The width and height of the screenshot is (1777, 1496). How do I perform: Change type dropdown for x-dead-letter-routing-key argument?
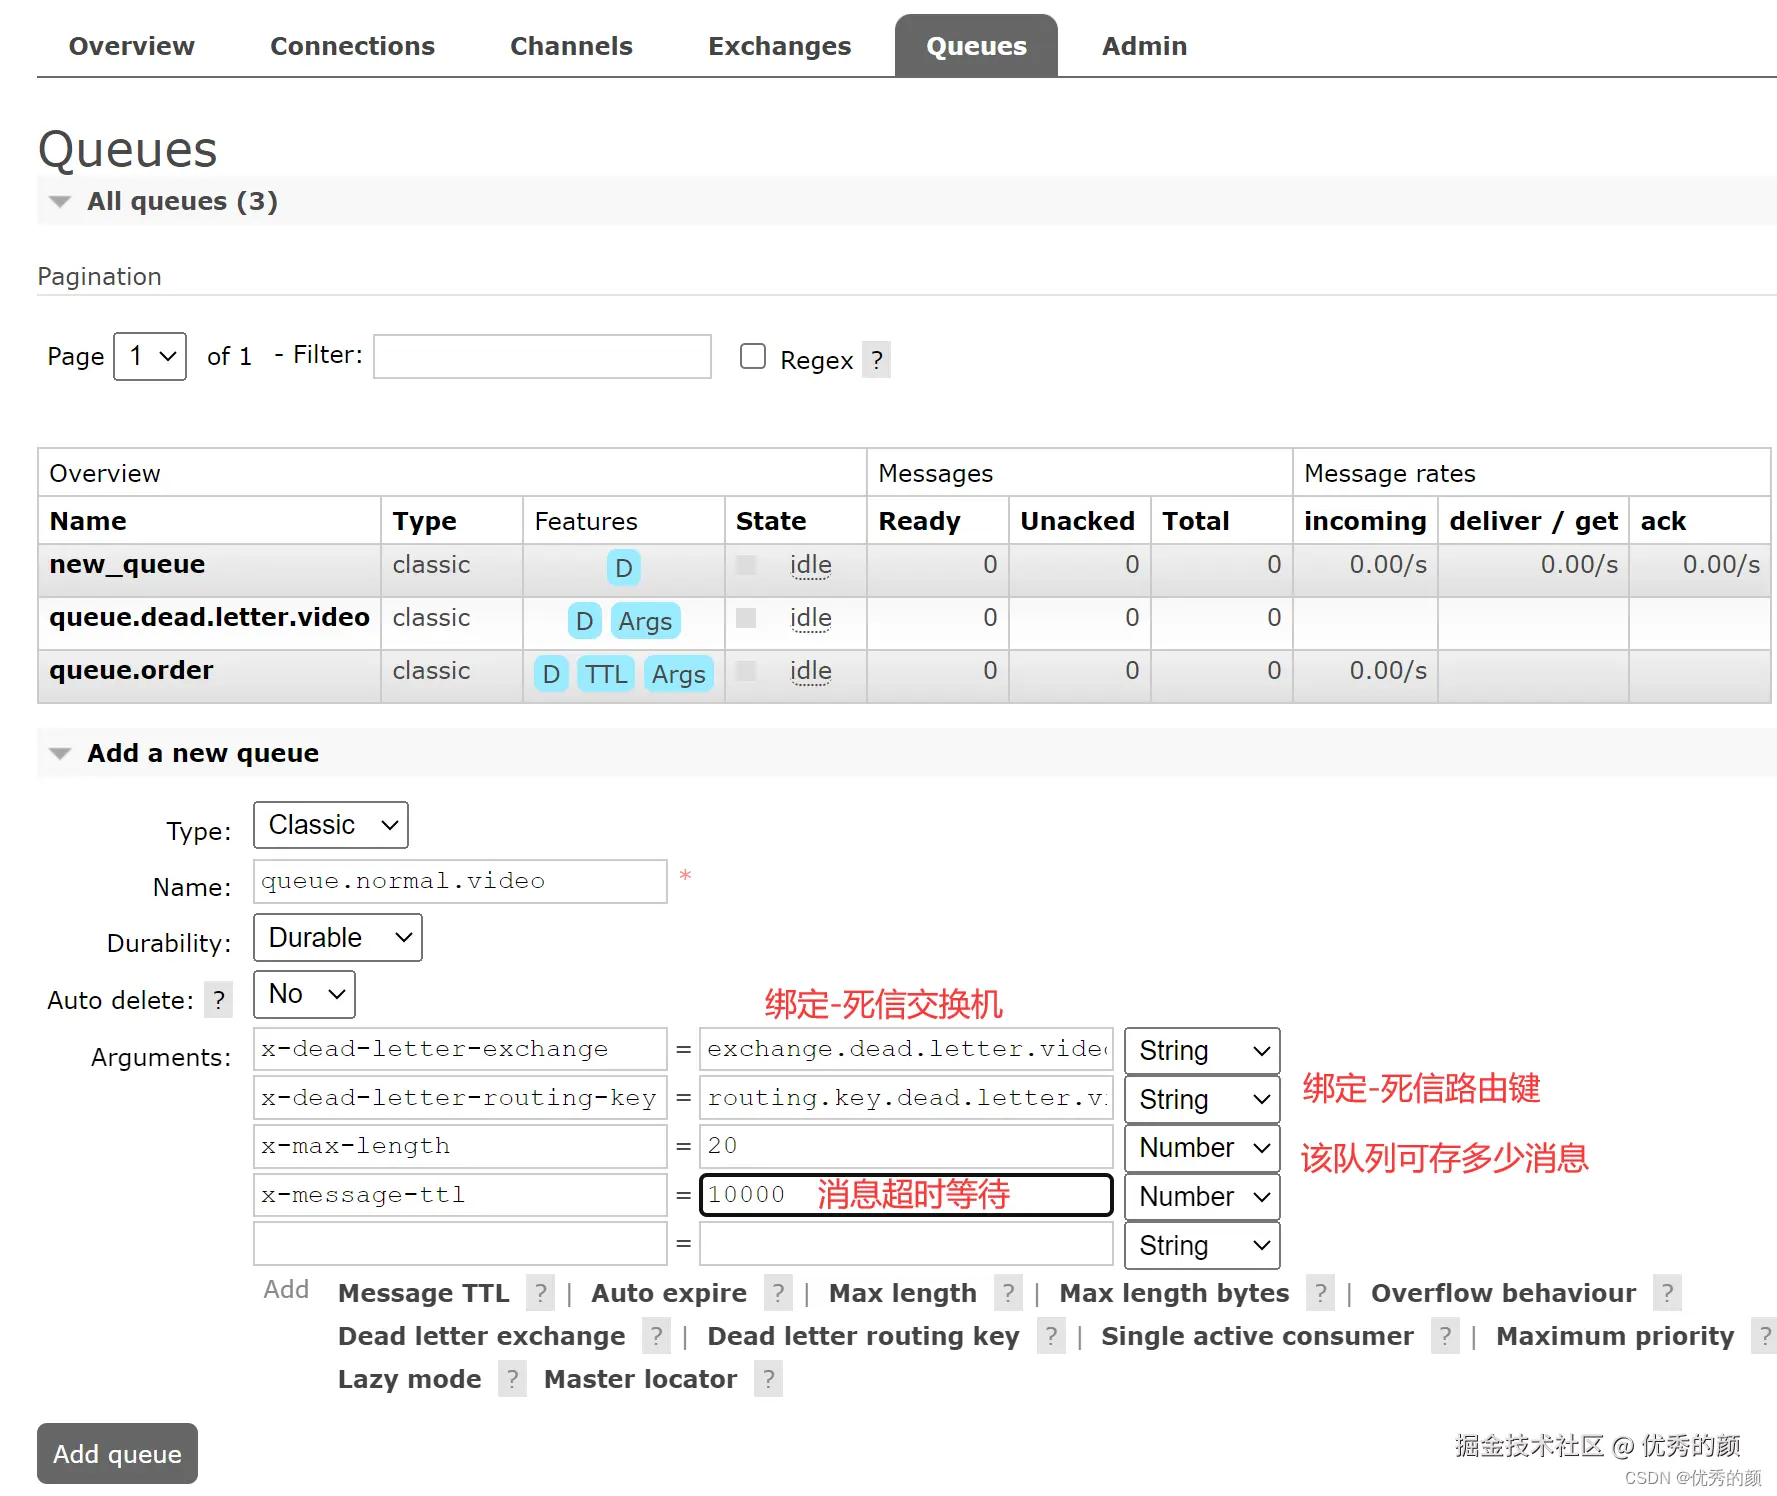[1202, 1100]
